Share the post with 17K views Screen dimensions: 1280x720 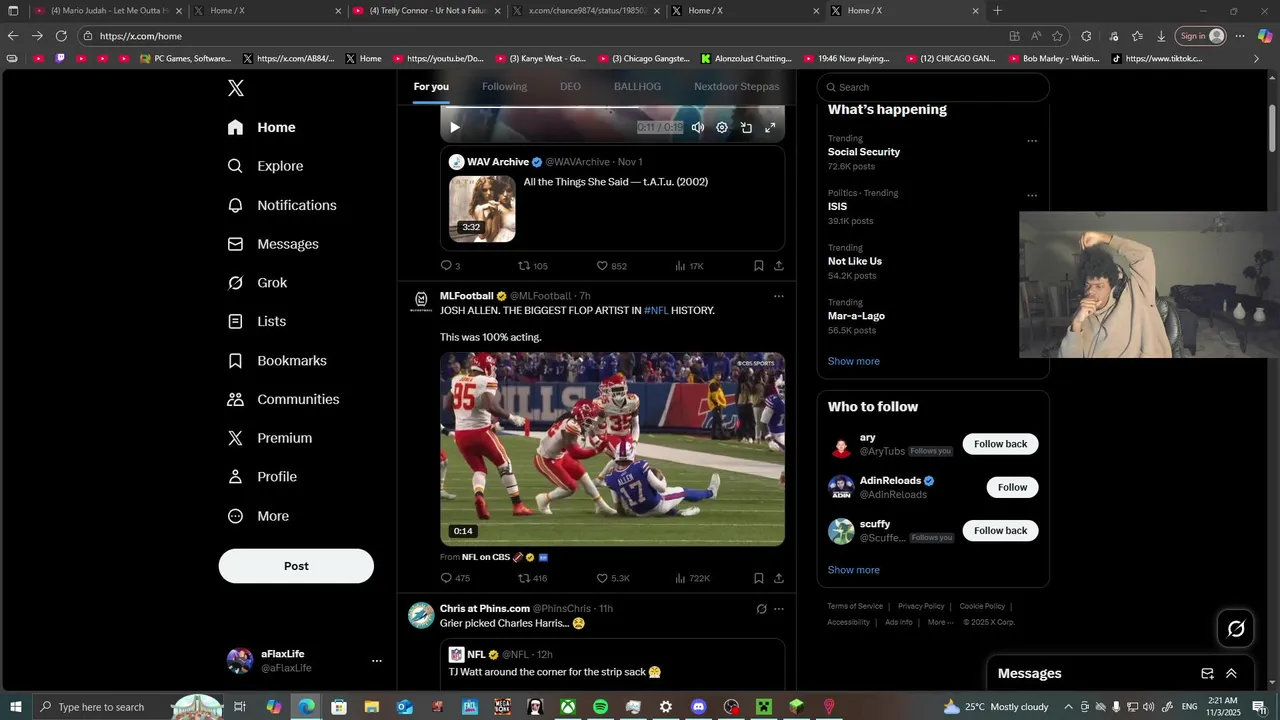click(x=778, y=266)
